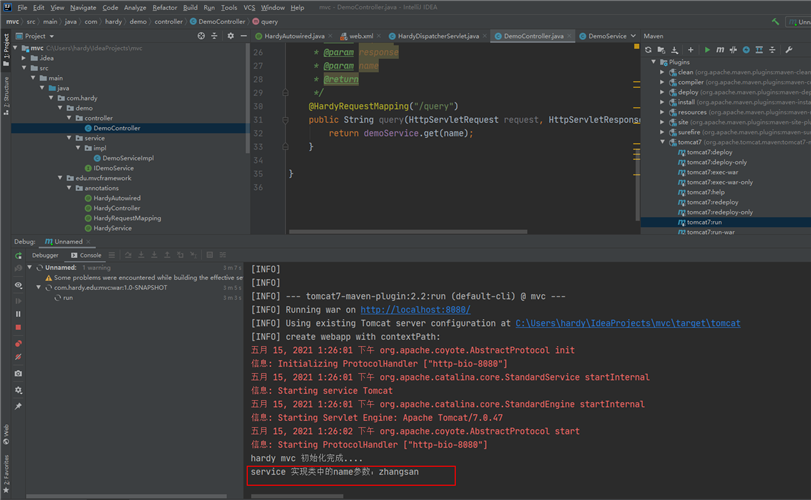Image resolution: width=811 pixels, height=500 pixels.
Task: Click the Project panel locate target icon
Action: (201, 36)
